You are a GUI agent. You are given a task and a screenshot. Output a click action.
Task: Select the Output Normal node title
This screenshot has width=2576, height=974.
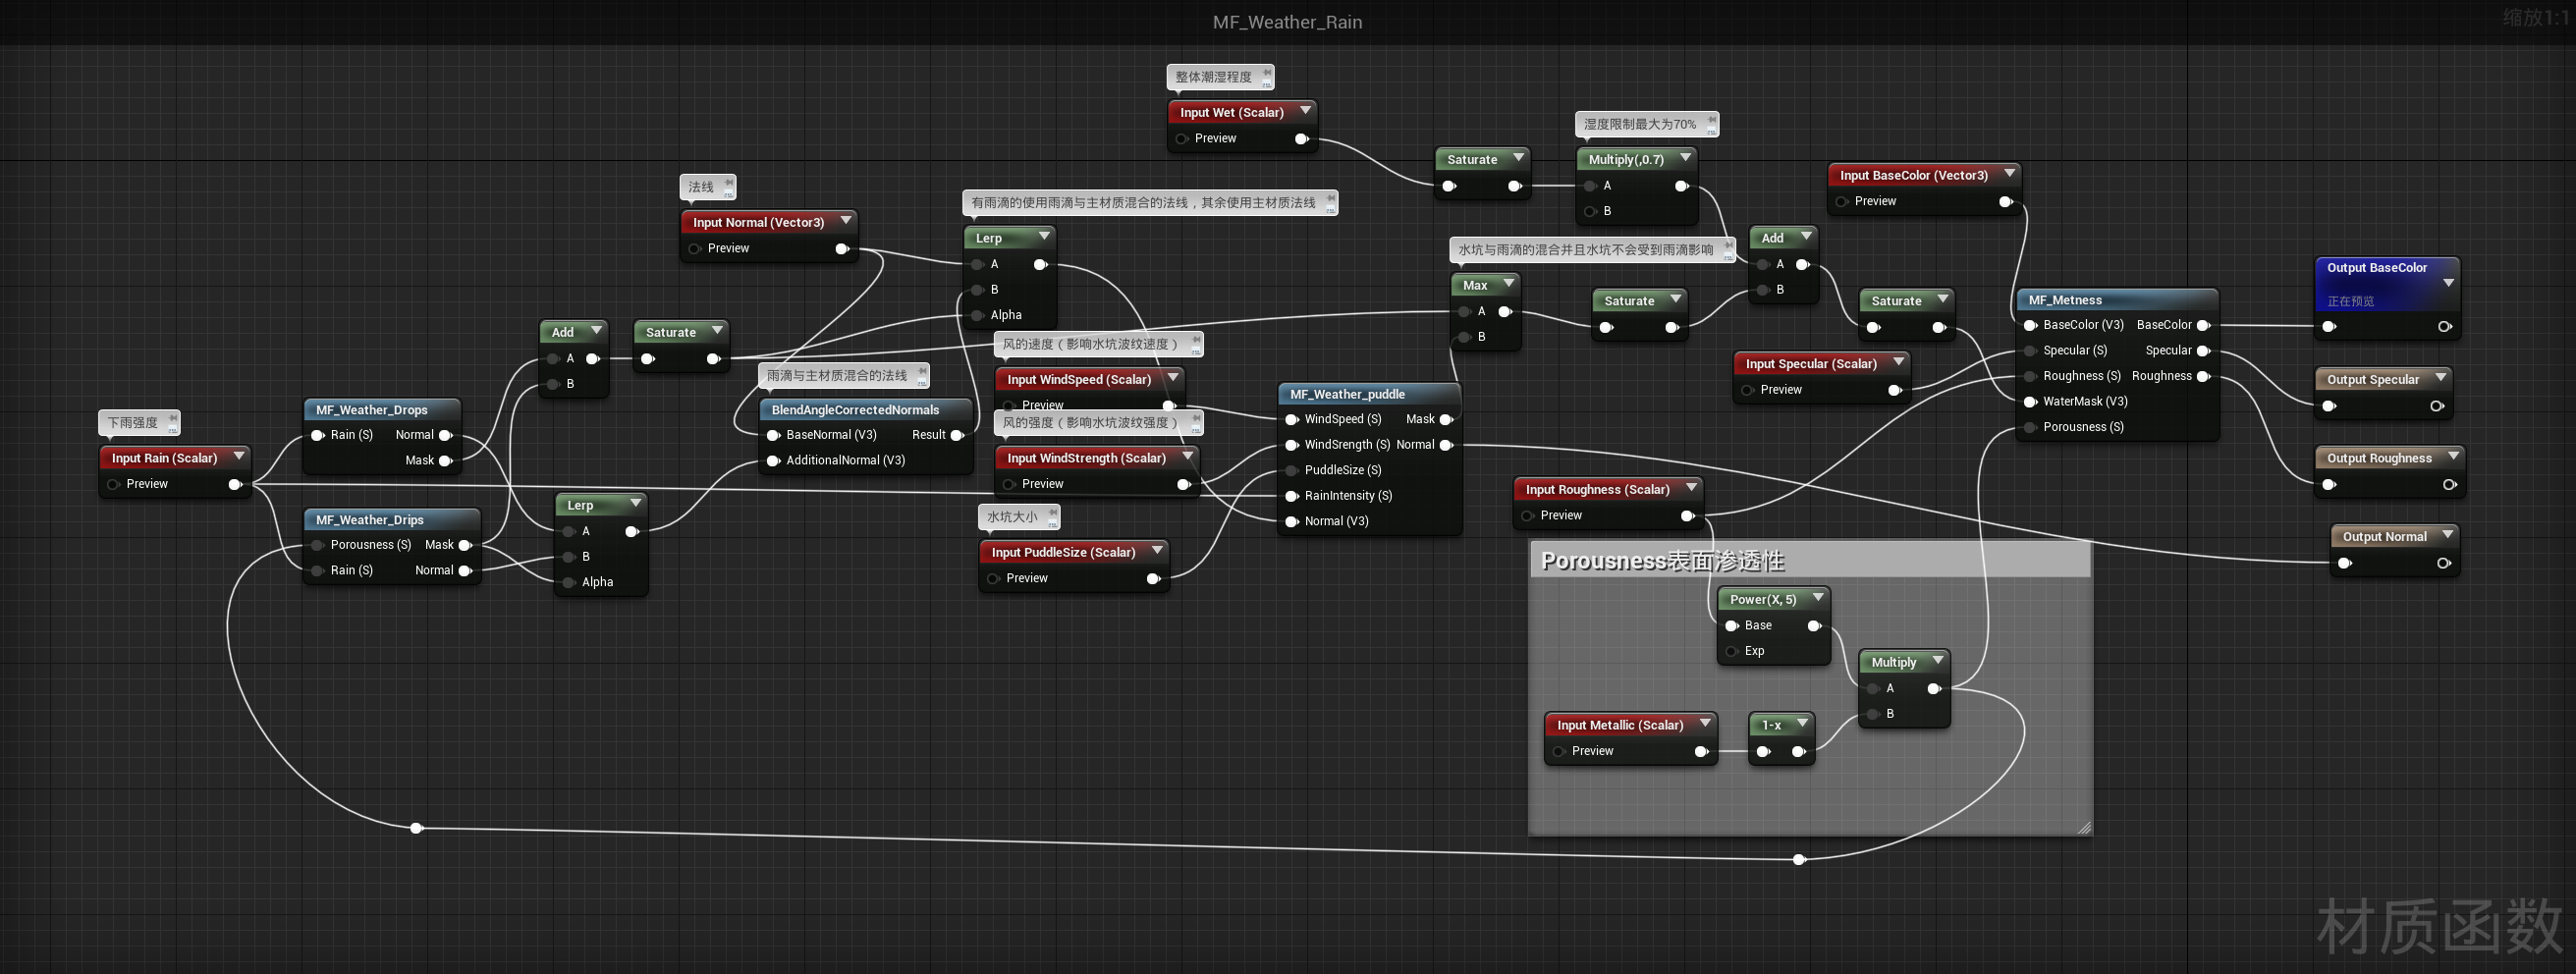[2384, 537]
